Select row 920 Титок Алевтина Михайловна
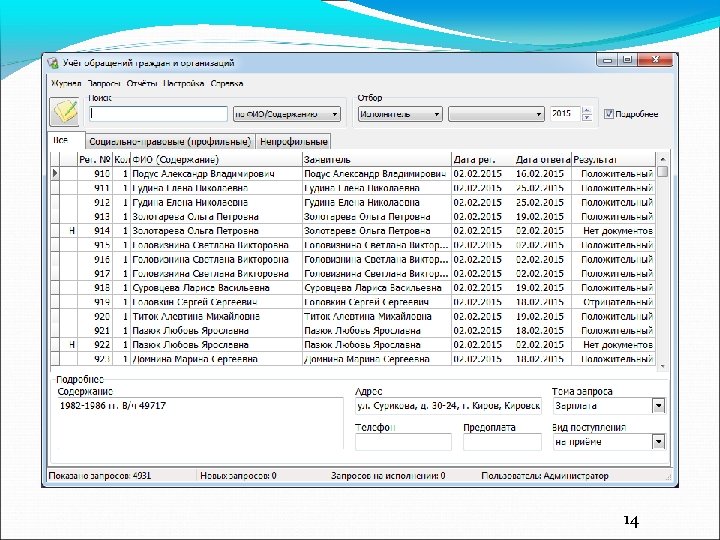Screen dimensions: 720x540 pos(353,316)
